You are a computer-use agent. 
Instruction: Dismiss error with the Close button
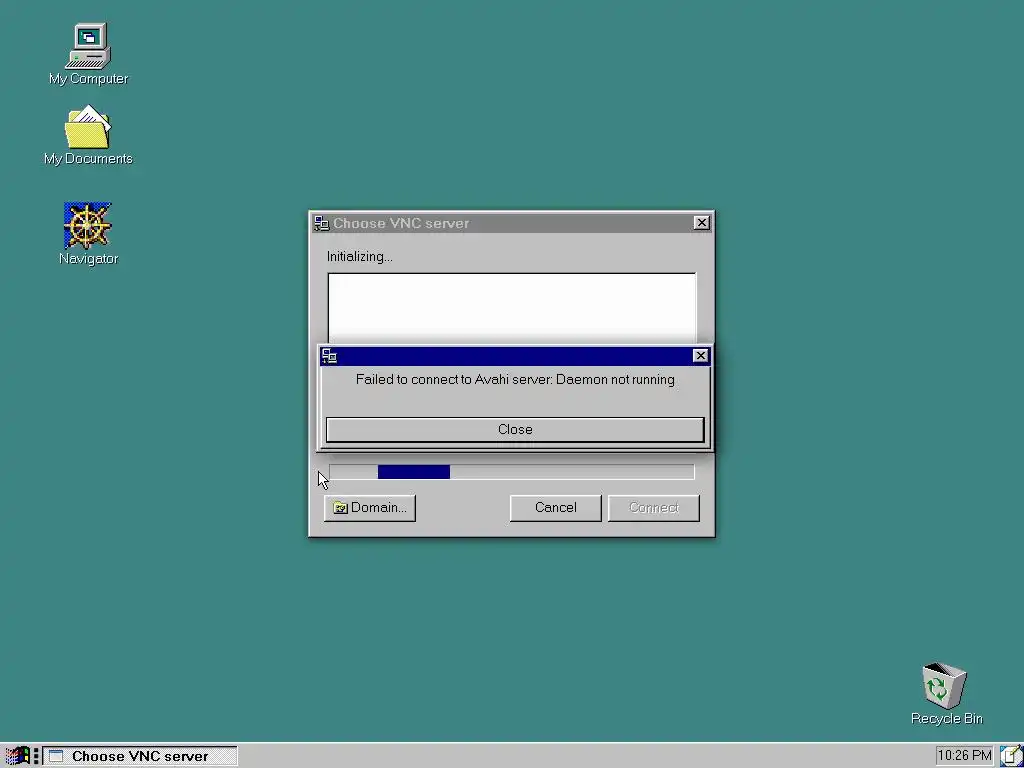(x=515, y=430)
